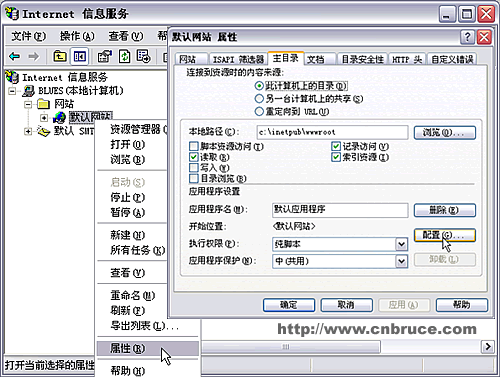Click the Properties toolbar icon
The image size is (500, 377).
pos(104,56)
